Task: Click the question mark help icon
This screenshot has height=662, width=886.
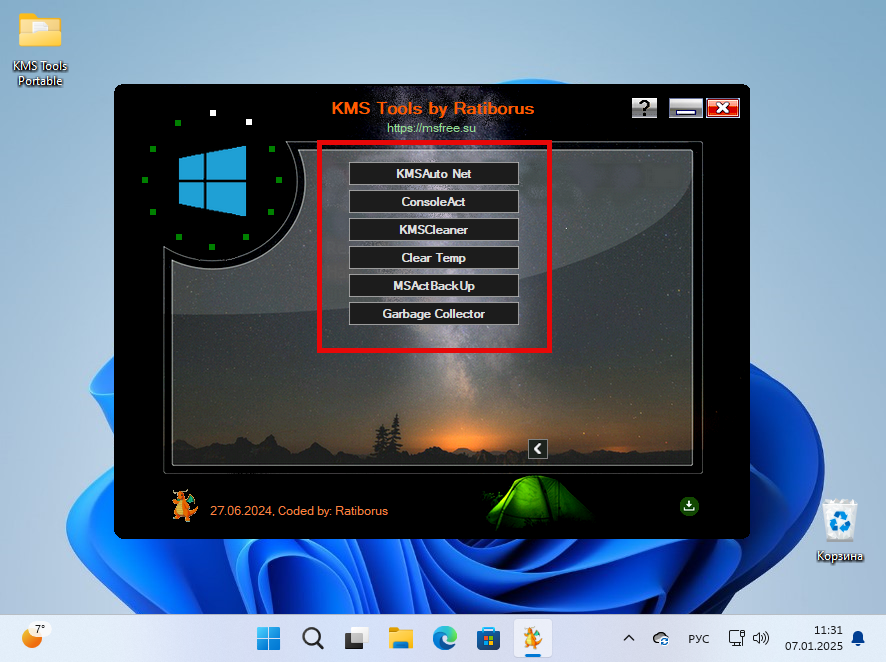Action: (x=645, y=108)
